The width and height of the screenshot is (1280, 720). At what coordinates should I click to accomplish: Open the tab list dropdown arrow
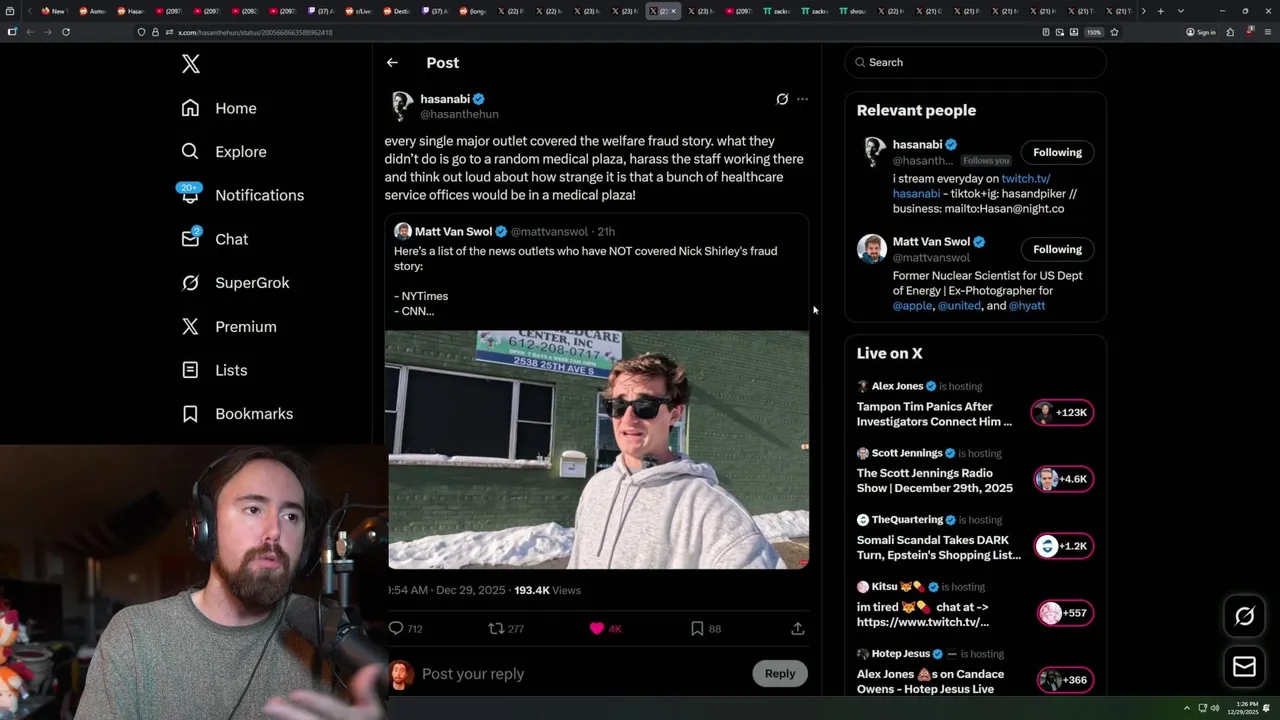tap(1181, 11)
